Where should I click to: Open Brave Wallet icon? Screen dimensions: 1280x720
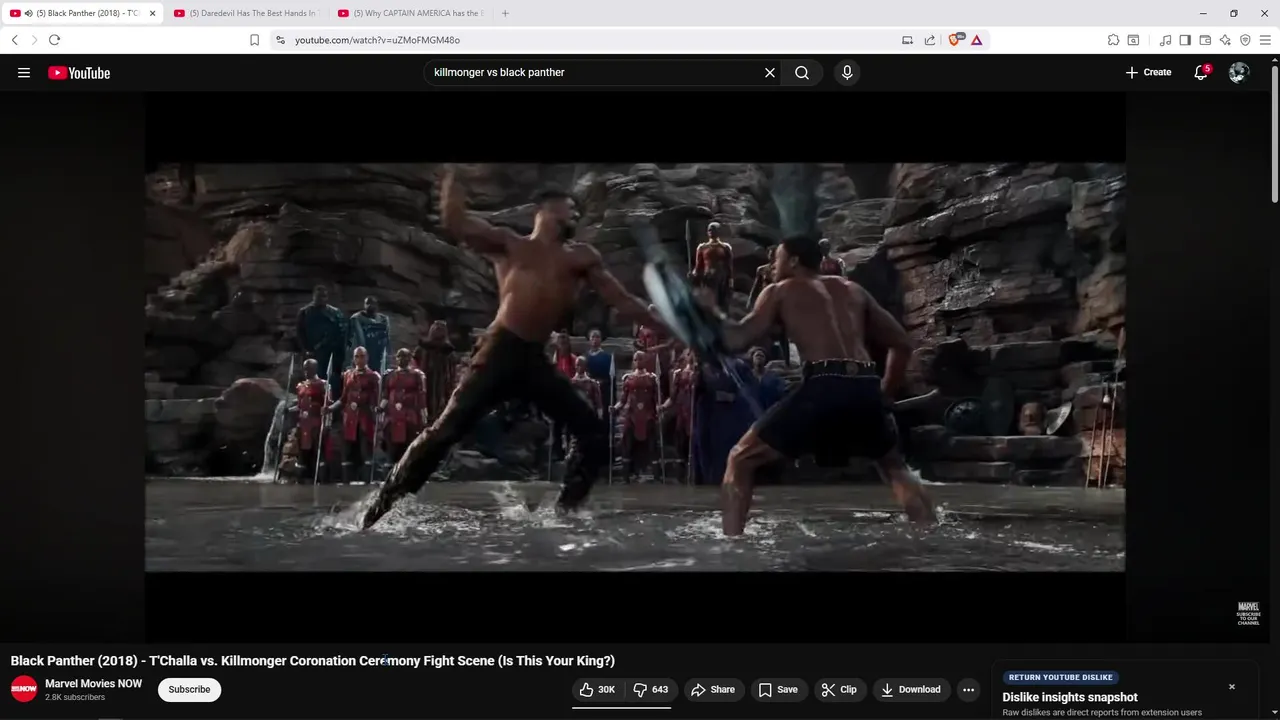coord(1205,40)
